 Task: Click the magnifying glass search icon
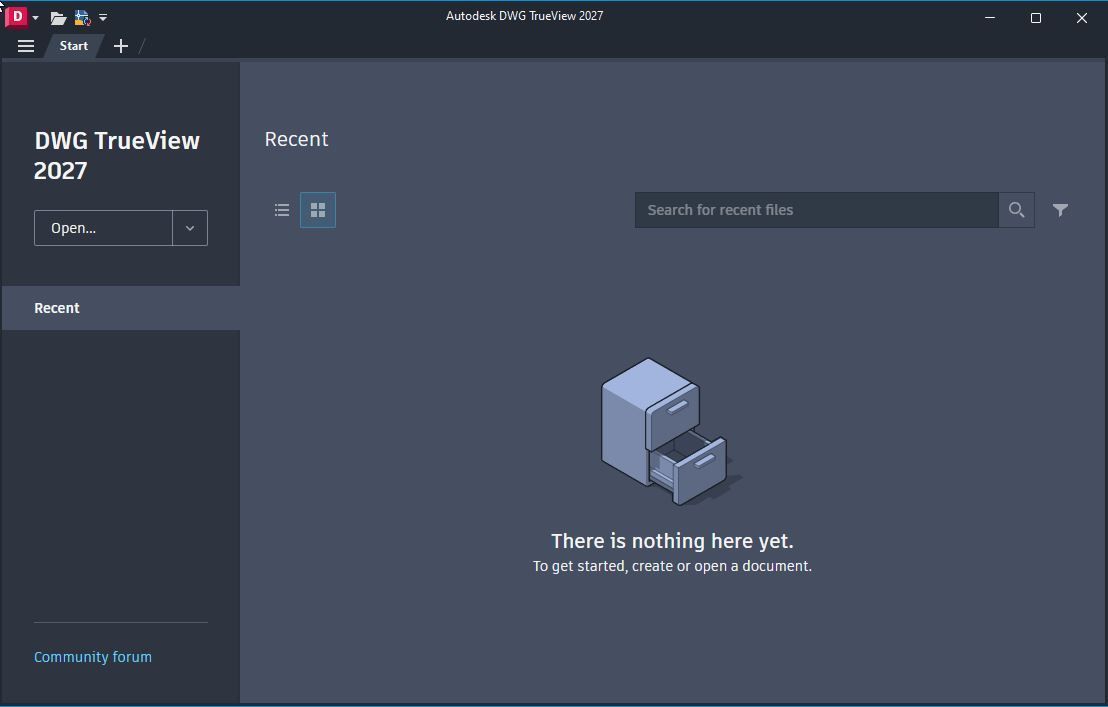point(1017,210)
